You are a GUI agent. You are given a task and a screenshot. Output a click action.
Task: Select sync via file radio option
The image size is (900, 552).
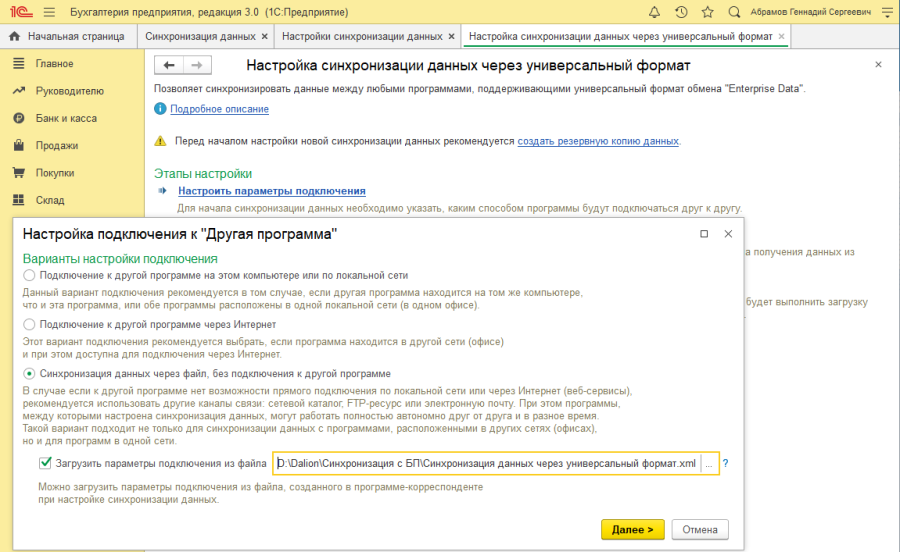29,374
